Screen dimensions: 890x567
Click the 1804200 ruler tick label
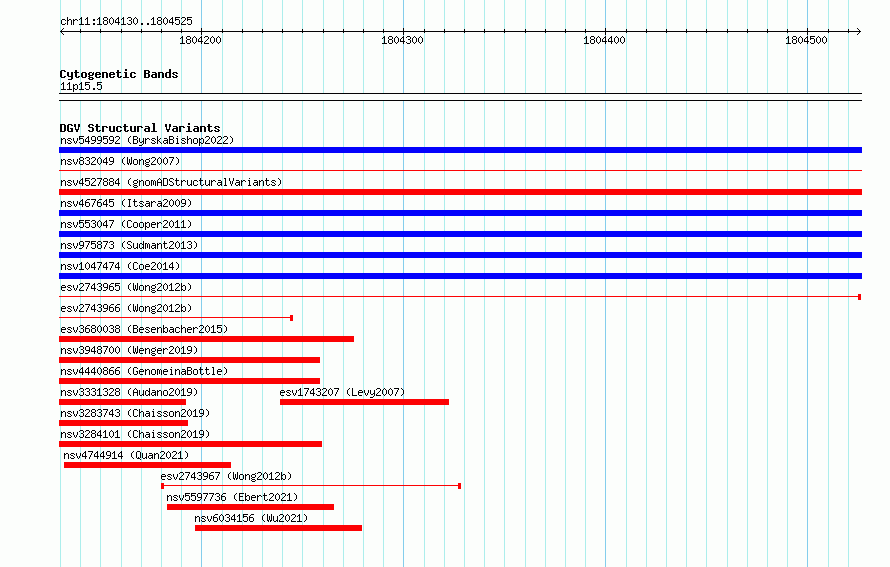click(200, 40)
